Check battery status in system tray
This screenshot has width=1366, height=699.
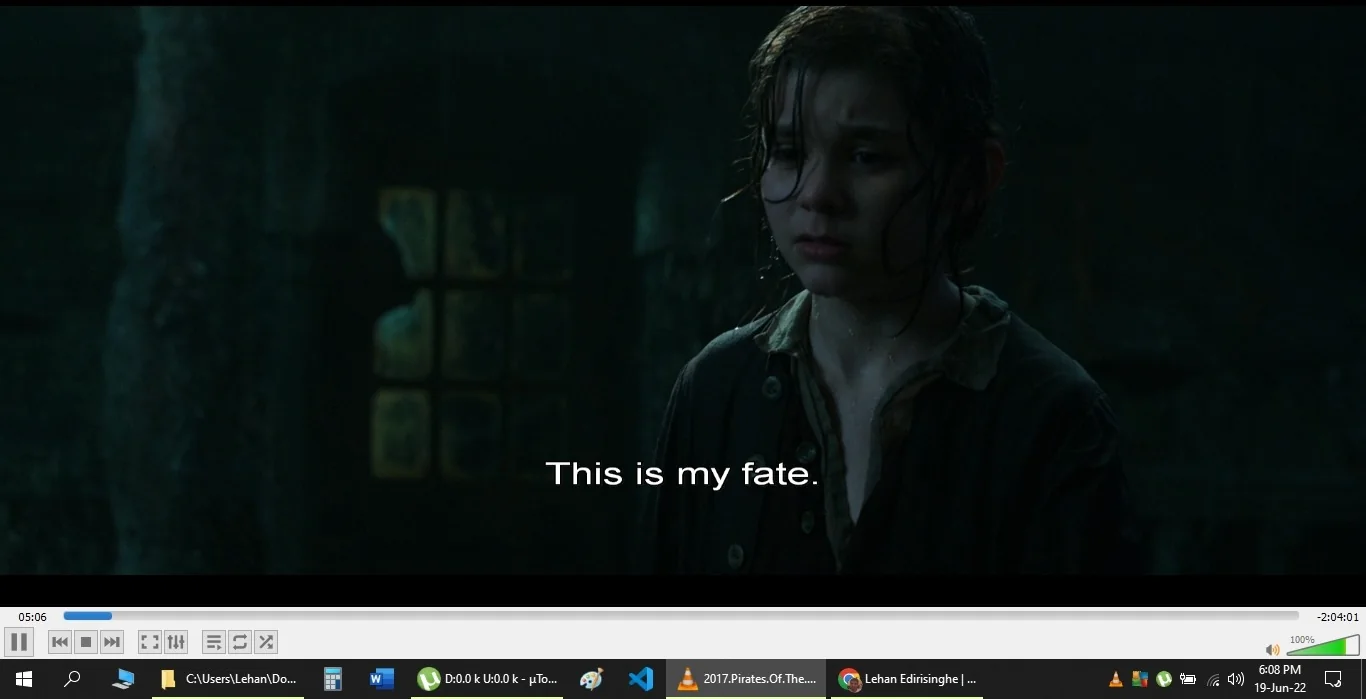tap(1188, 680)
